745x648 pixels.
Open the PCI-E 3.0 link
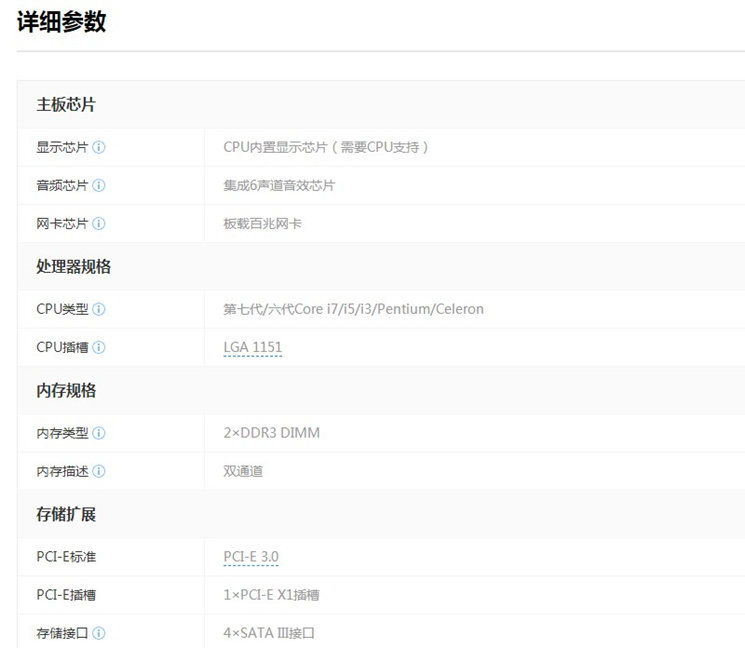[251, 556]
